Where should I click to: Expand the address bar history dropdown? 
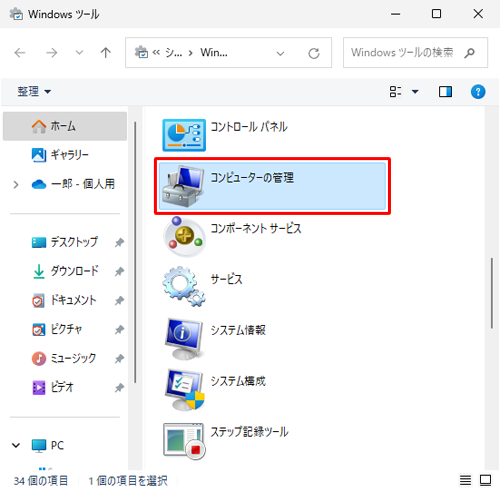(280, 53)
